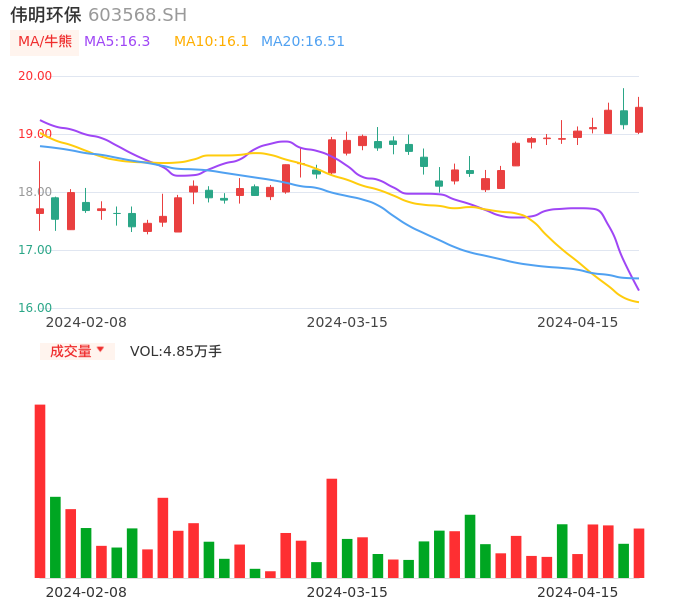Toggle the MA/牛熊 indicator button
The width and height of the screenshot is (686, 606).
[45, 42]
